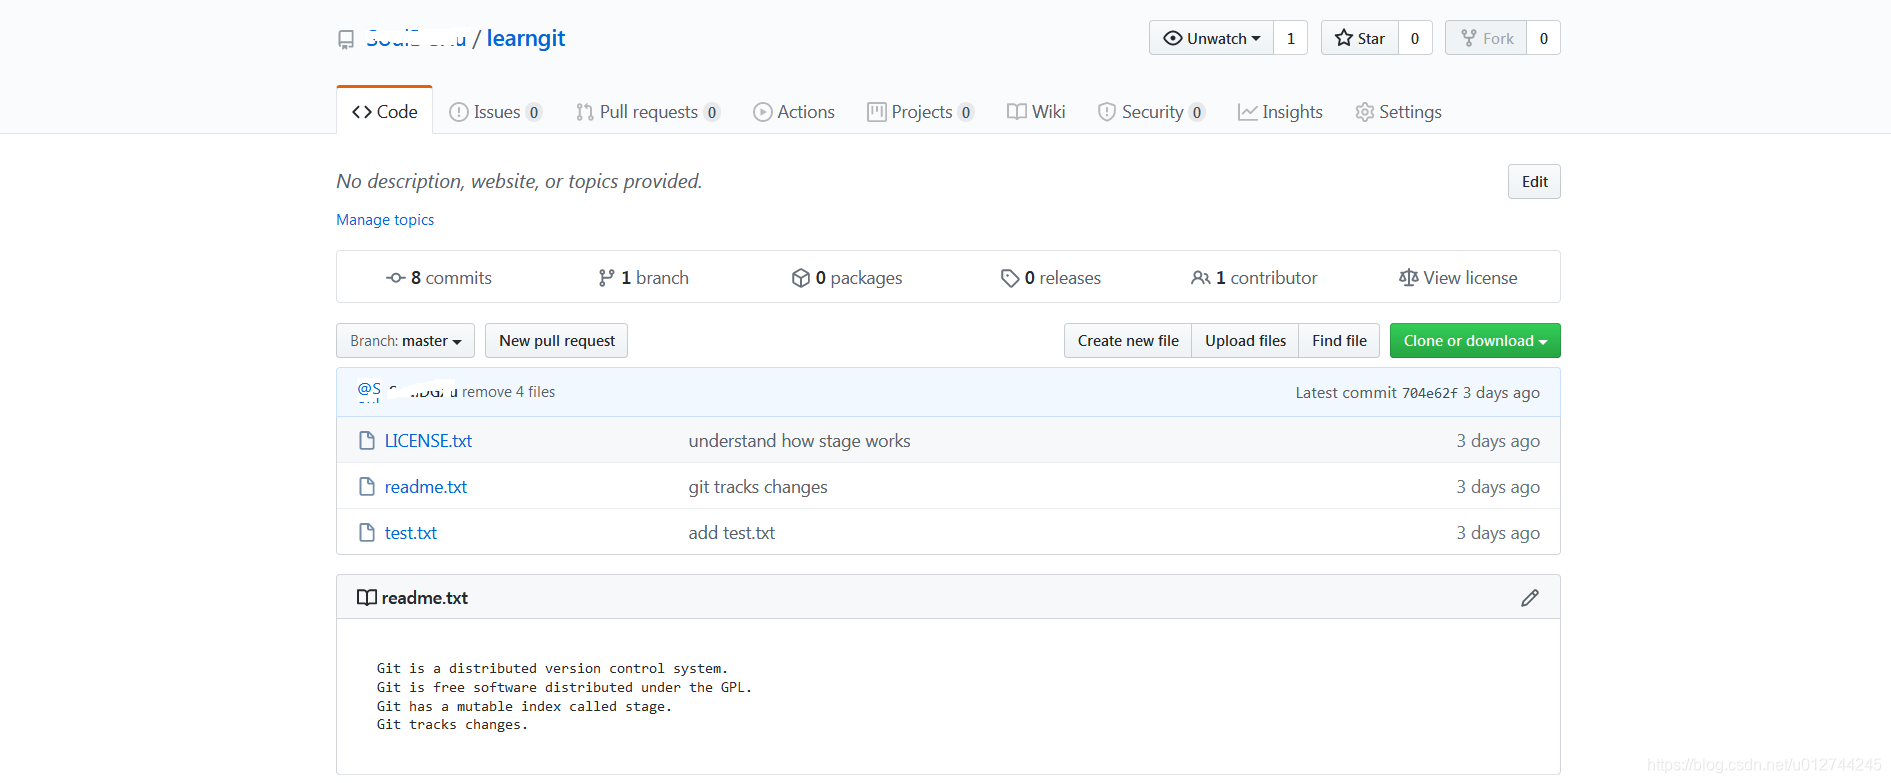Click Upload files button
Viewport: 1891px width, 783px height.
point(1245,341)
